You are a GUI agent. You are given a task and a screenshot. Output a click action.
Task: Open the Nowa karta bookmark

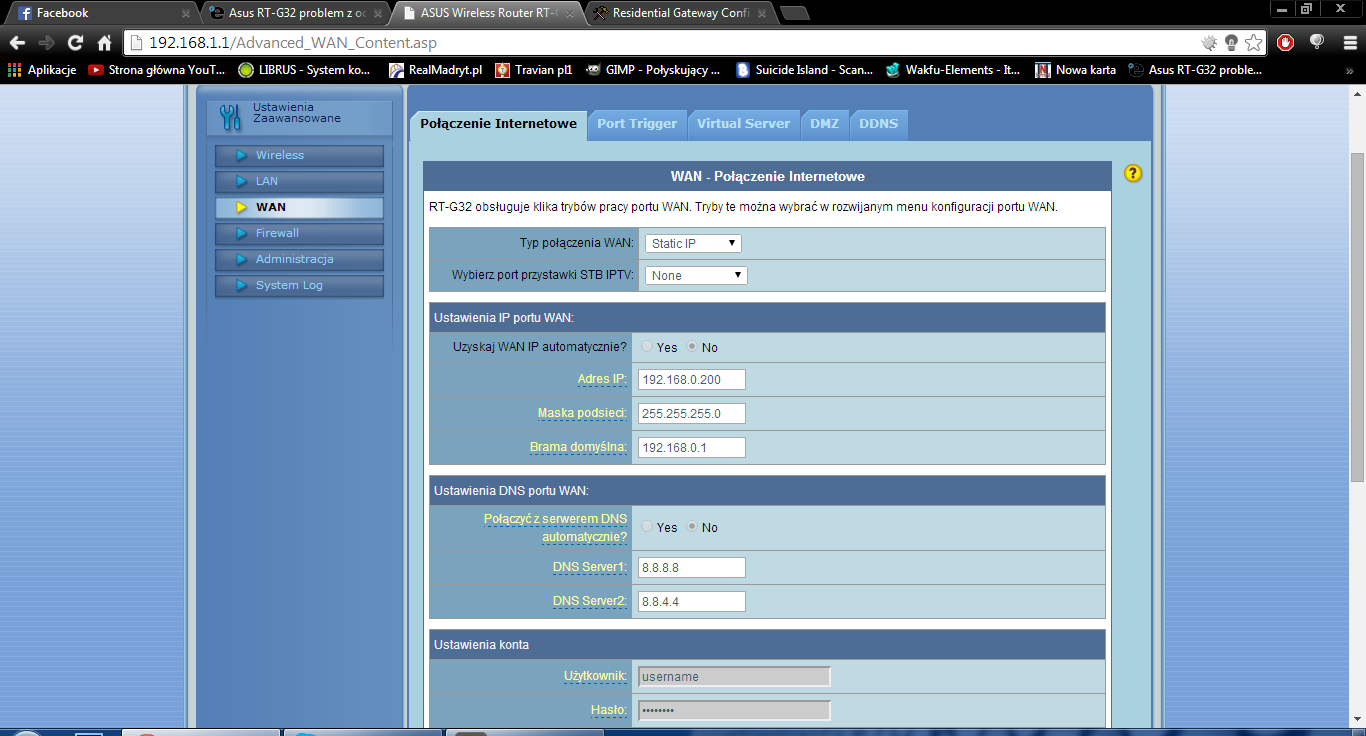click(1076, 70)
